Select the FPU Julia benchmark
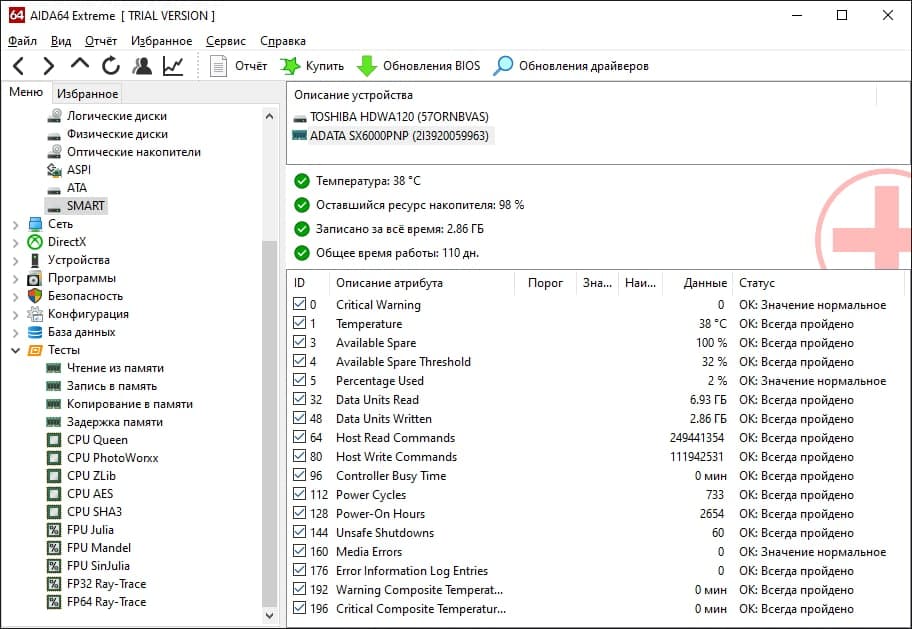 click(x=90, y=530)
